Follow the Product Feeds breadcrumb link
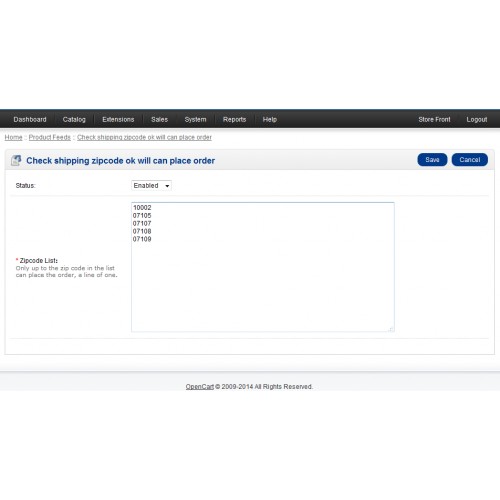 50,137
